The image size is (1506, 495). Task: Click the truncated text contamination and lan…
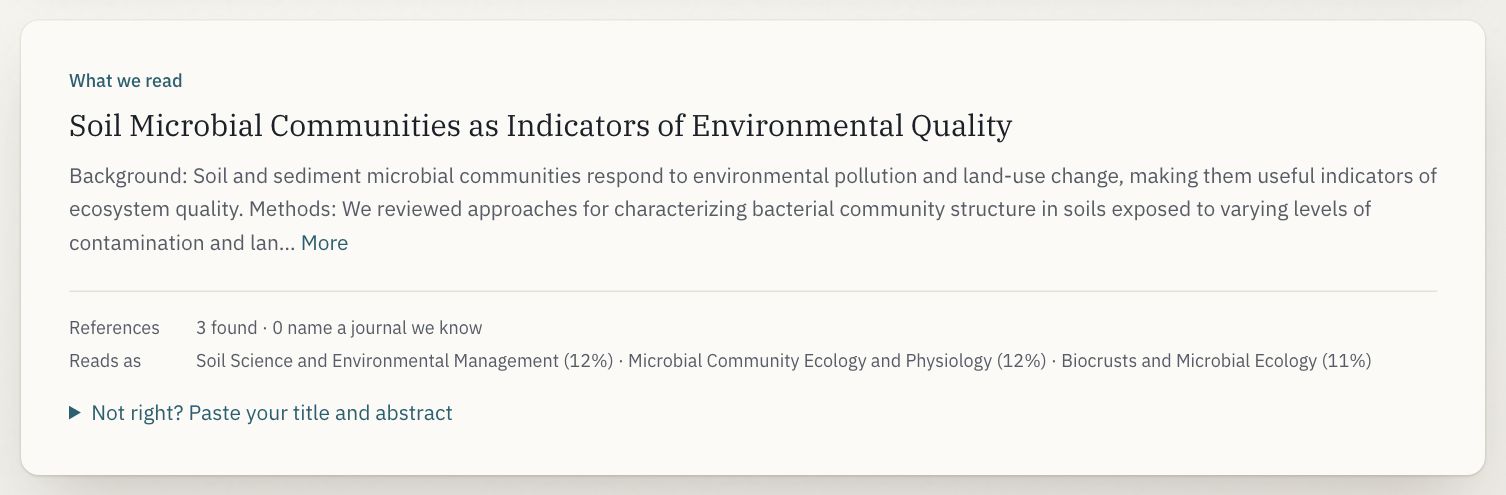tap(182, 243)
